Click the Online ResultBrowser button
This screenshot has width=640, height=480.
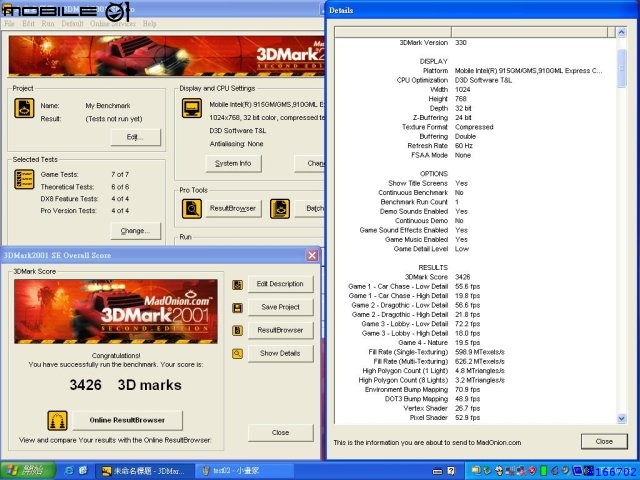pos(127,420)
